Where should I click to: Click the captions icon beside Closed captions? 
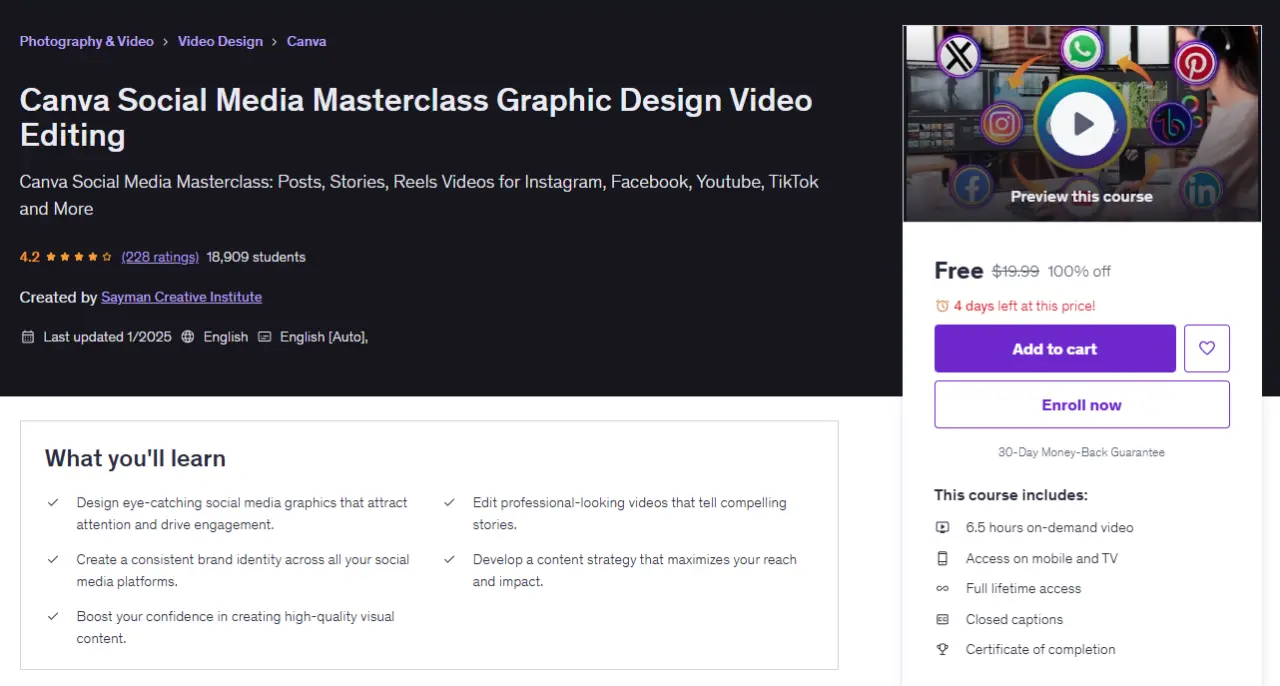pyautogui.click(x=942, y=619)
